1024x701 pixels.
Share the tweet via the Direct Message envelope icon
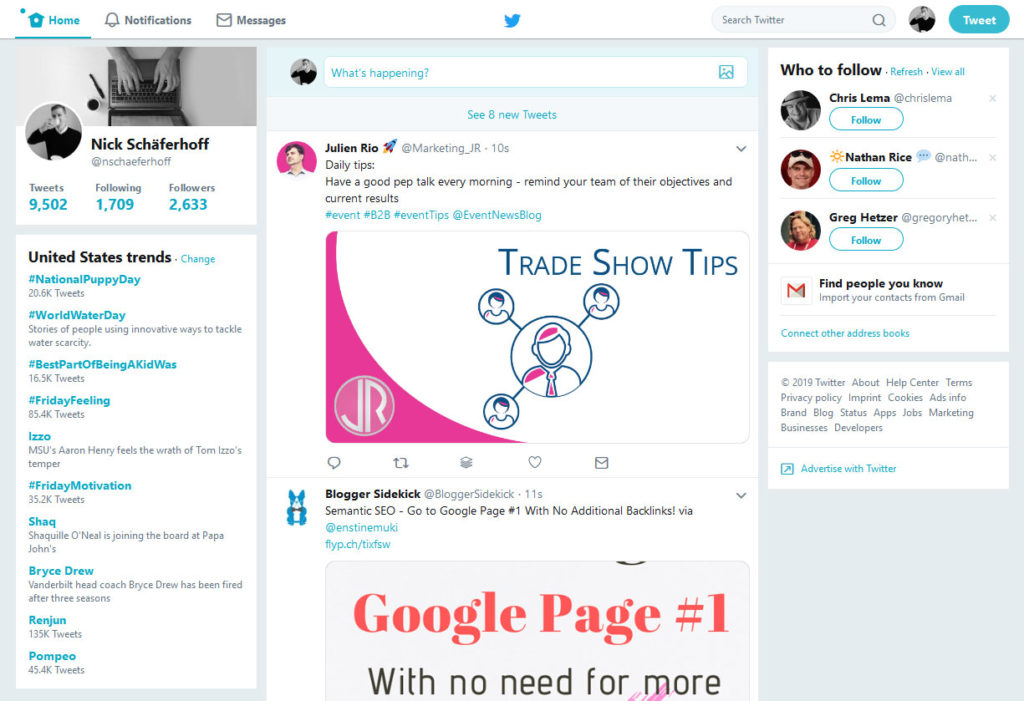(x=601, y=462)
